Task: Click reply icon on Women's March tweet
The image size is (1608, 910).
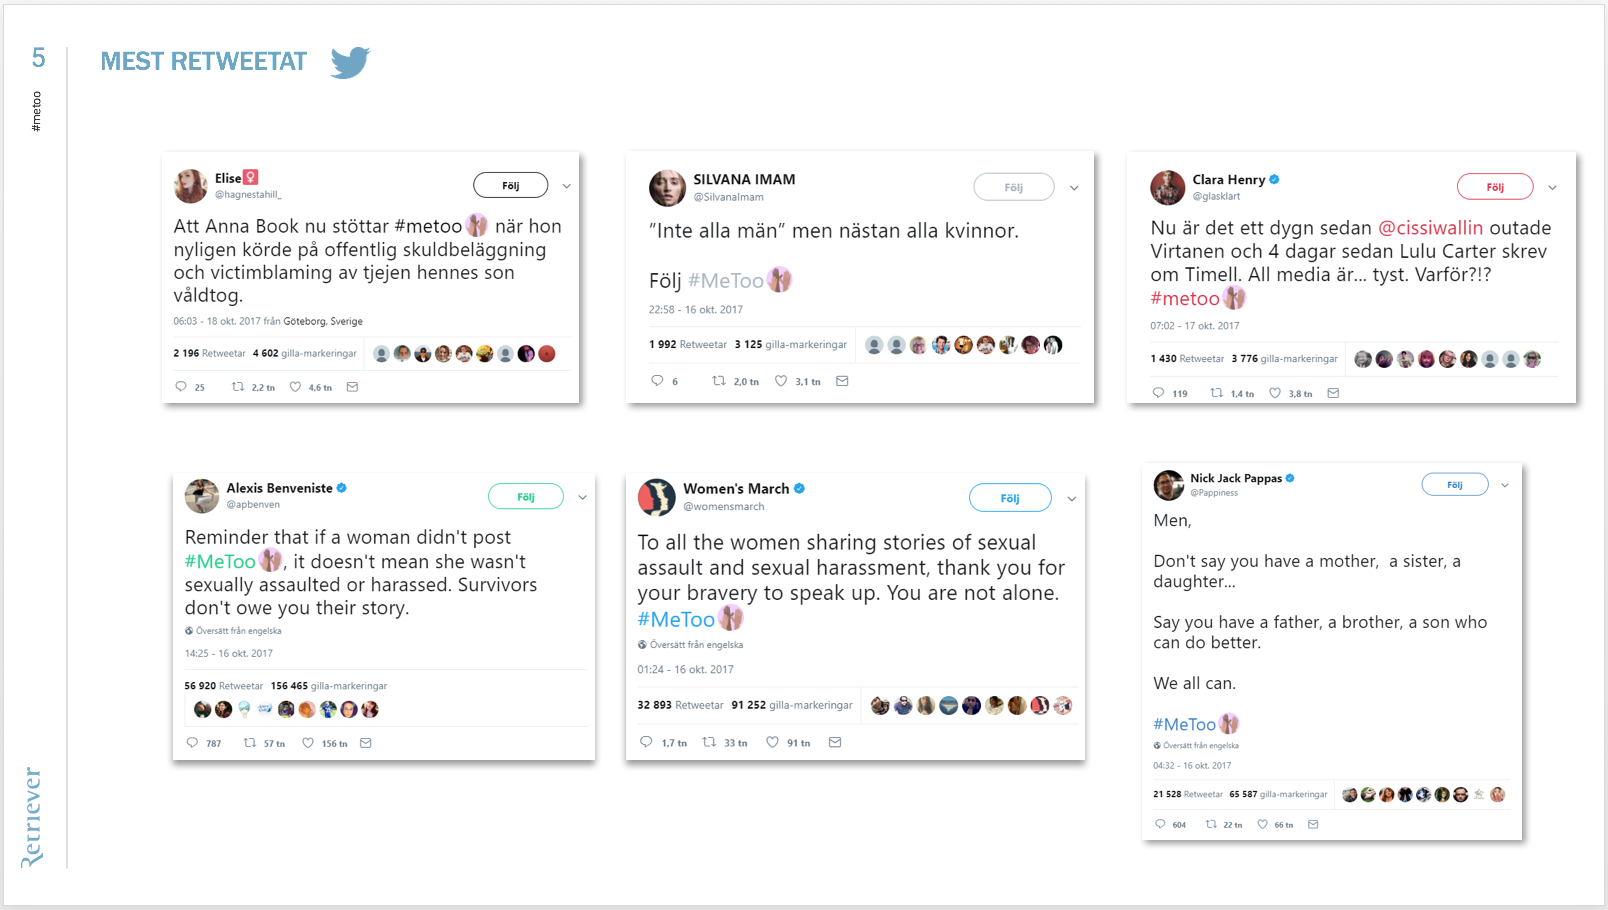Action: click(x=646, y=742)
